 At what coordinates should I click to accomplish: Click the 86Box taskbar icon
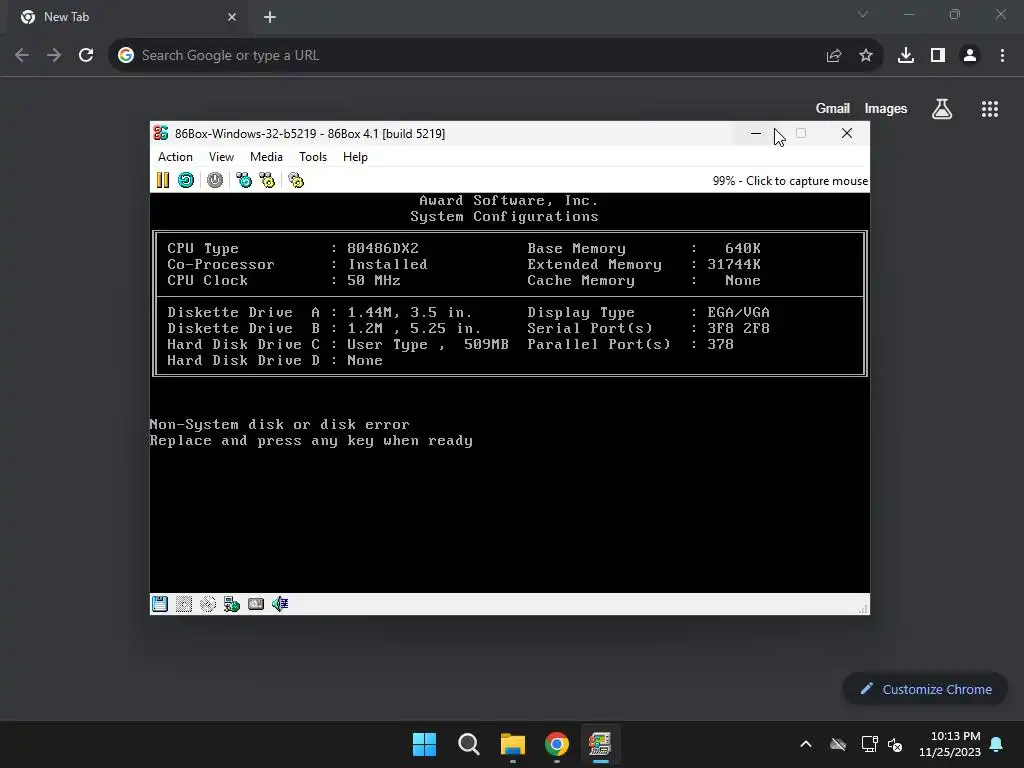point(600,744)
